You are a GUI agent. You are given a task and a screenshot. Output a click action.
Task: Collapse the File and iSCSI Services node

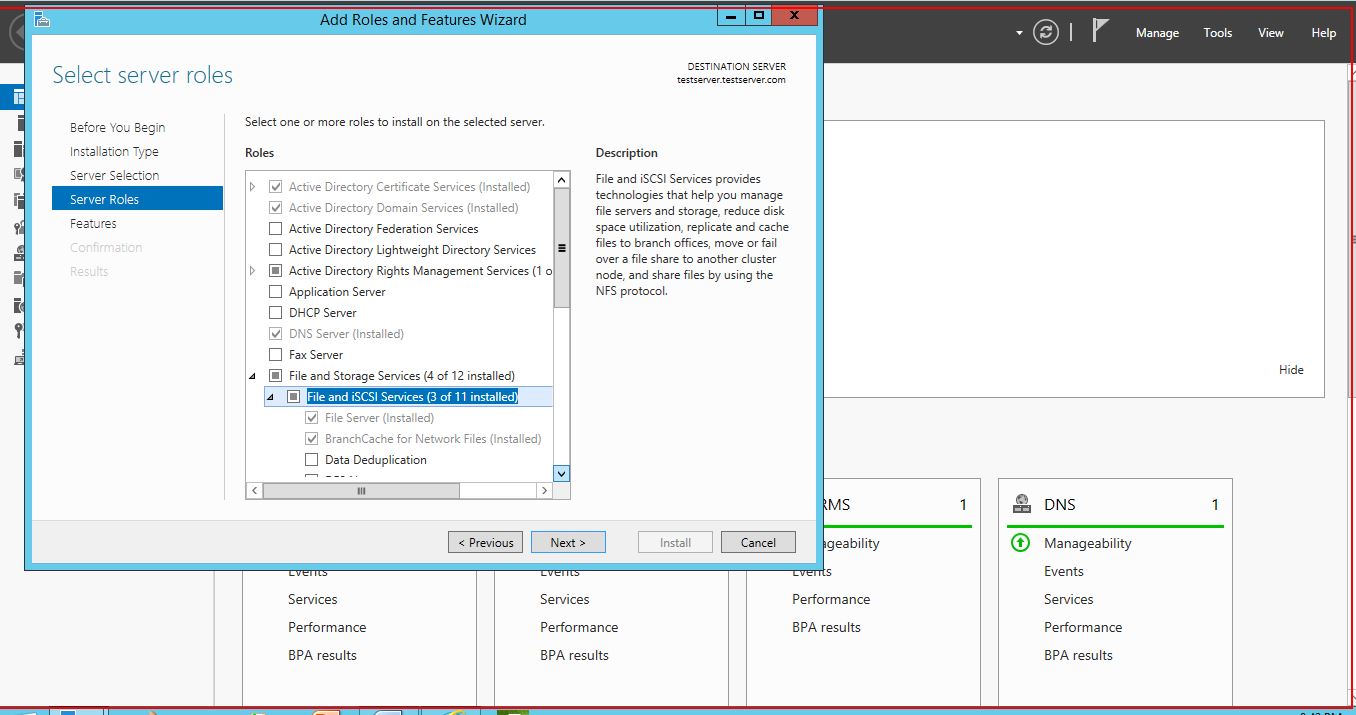(271, 397)
